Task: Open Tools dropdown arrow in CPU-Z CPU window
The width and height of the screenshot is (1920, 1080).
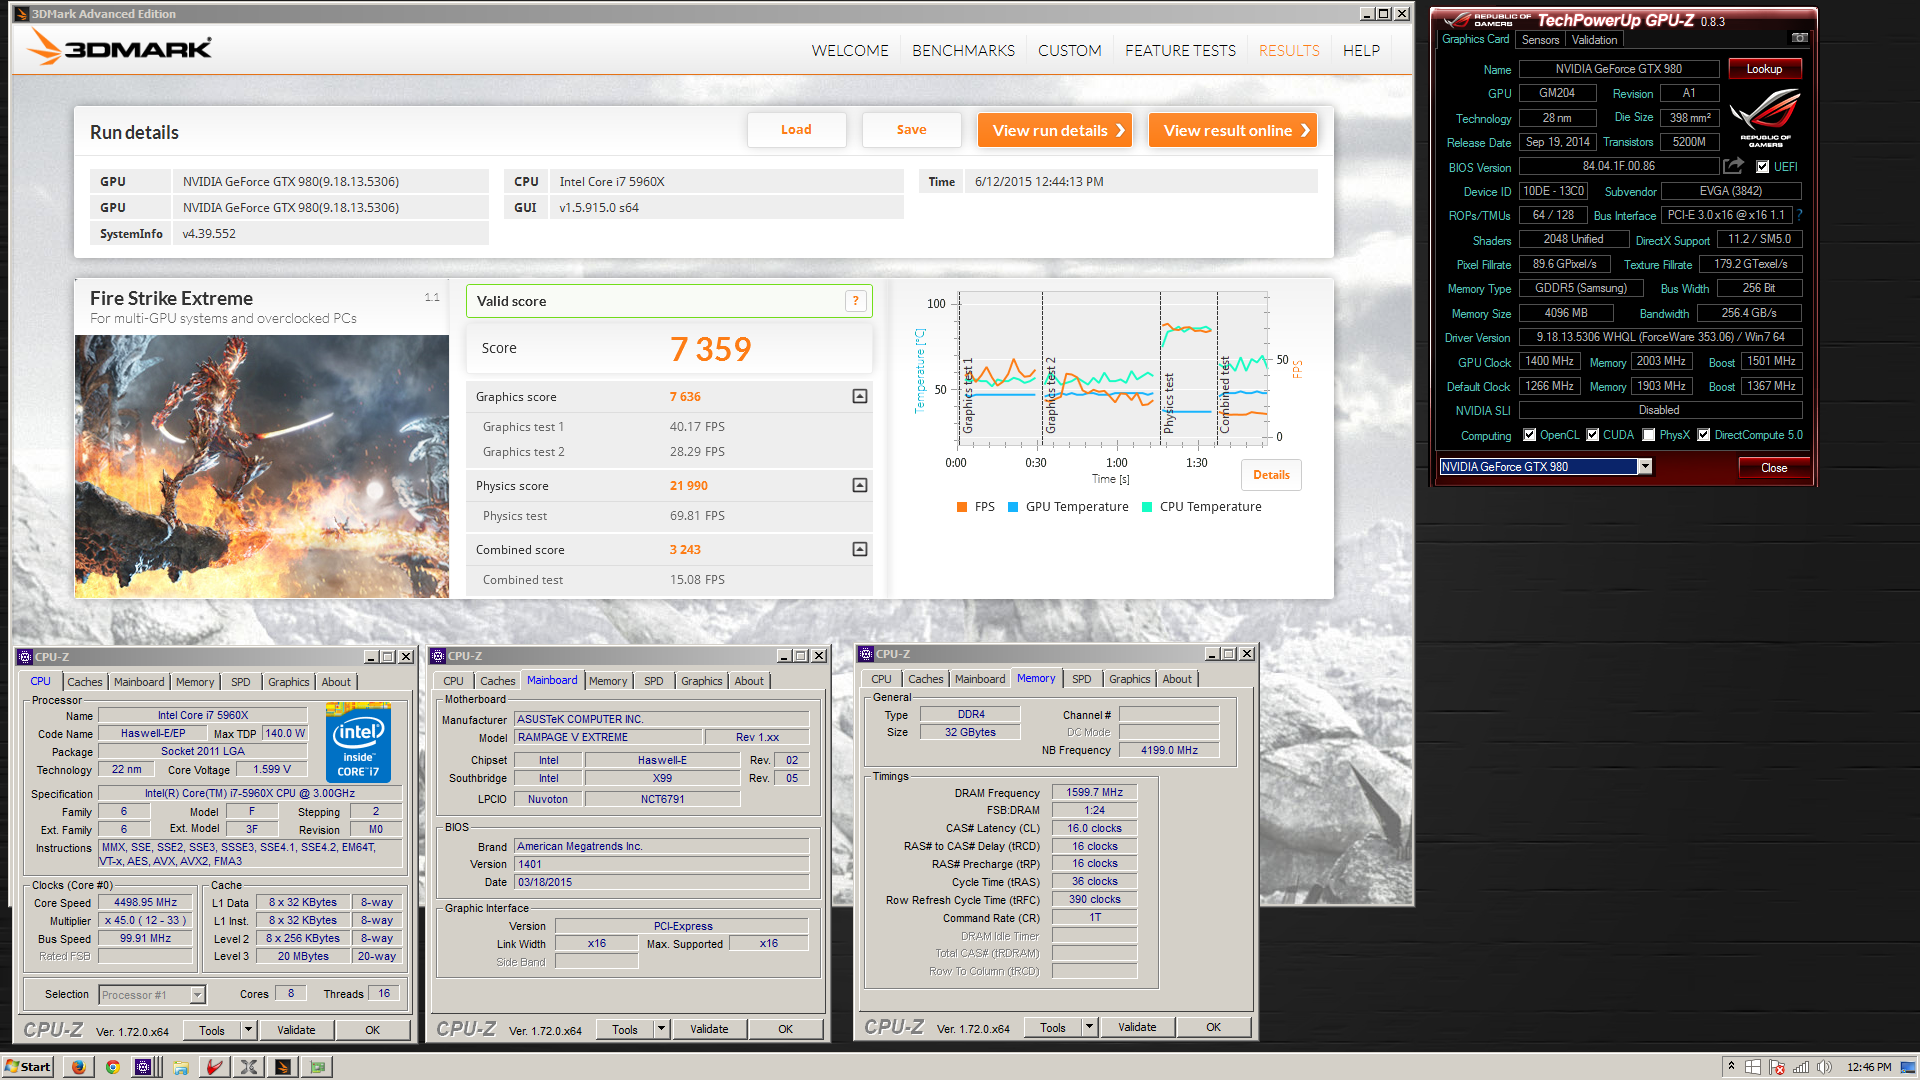Action: (x=248, y=1029)
